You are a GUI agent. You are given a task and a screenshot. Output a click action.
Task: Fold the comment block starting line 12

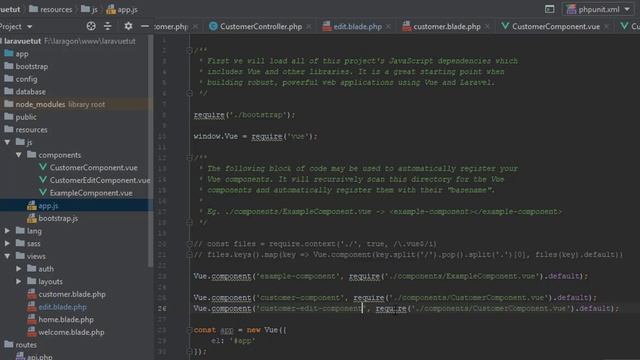click(189, 157)
